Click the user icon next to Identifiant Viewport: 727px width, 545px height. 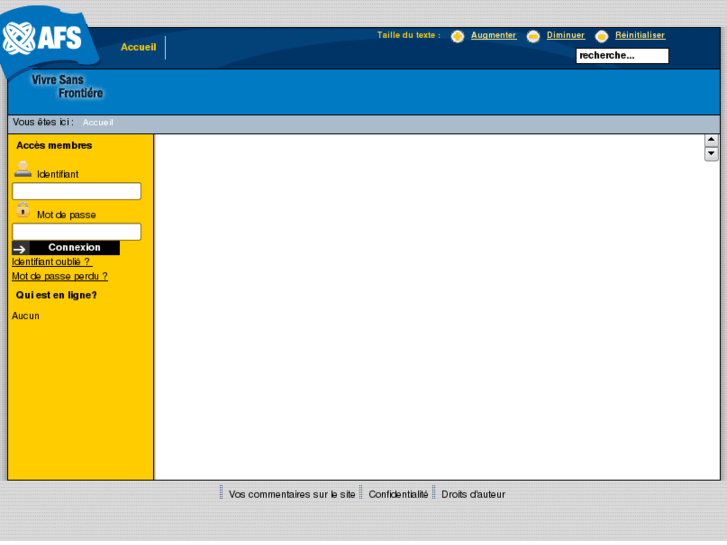(23, 169)
